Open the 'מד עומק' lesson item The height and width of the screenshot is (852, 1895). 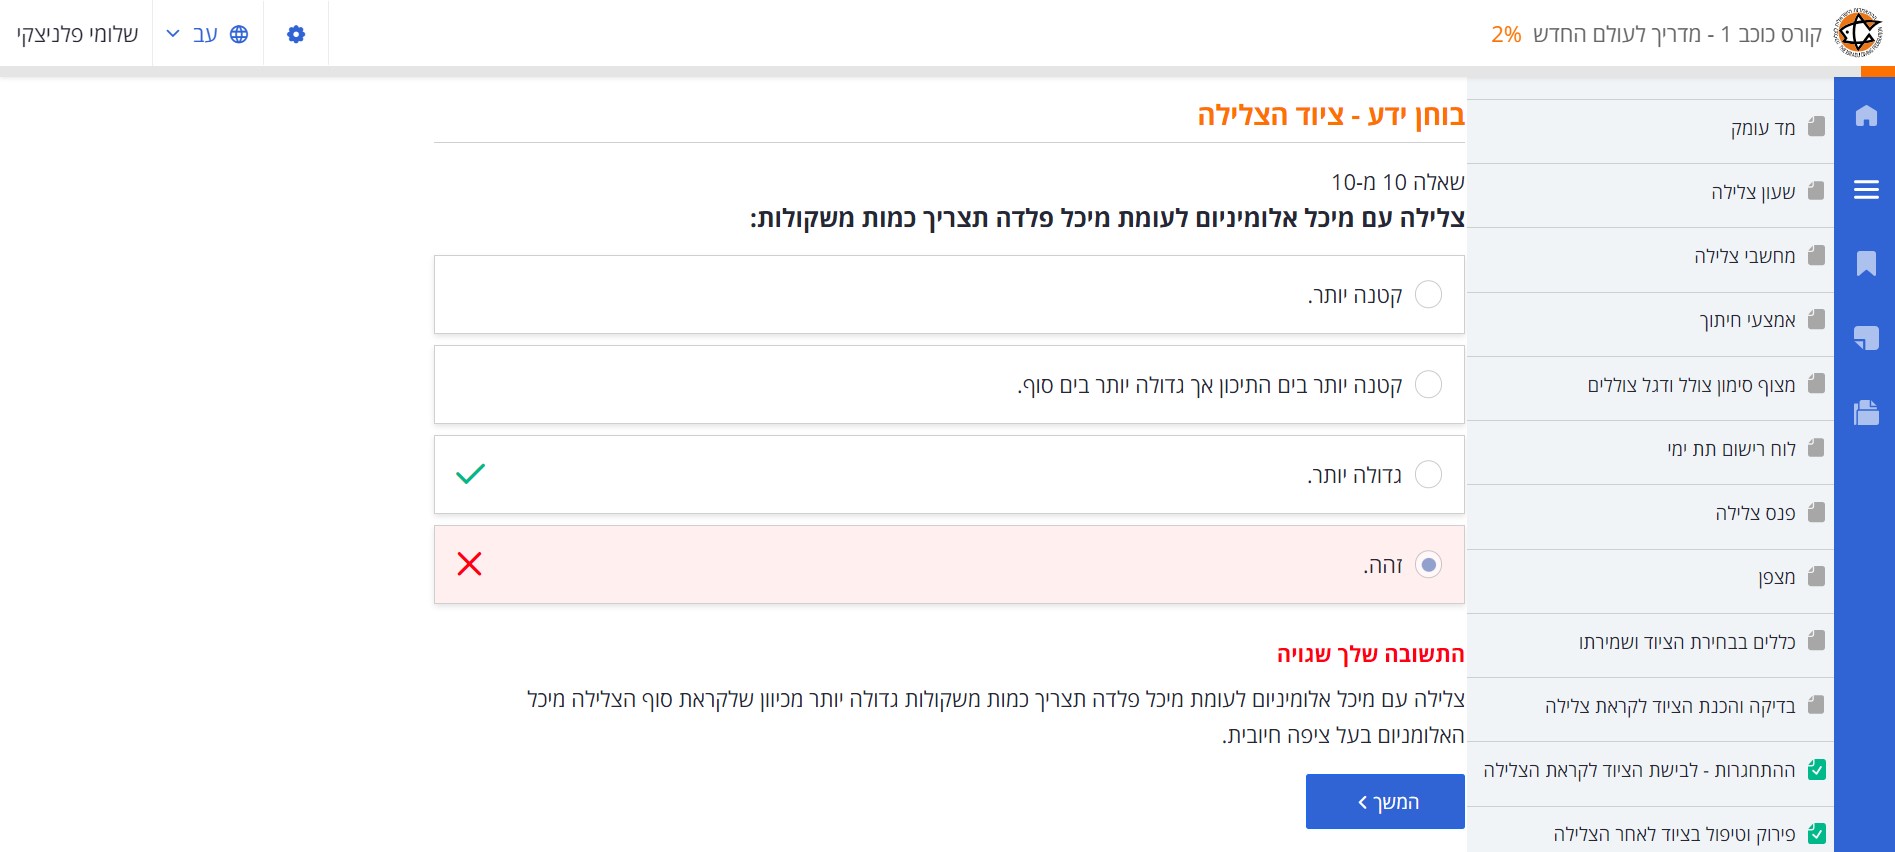pyautogui.click(x=1762, y=128)
